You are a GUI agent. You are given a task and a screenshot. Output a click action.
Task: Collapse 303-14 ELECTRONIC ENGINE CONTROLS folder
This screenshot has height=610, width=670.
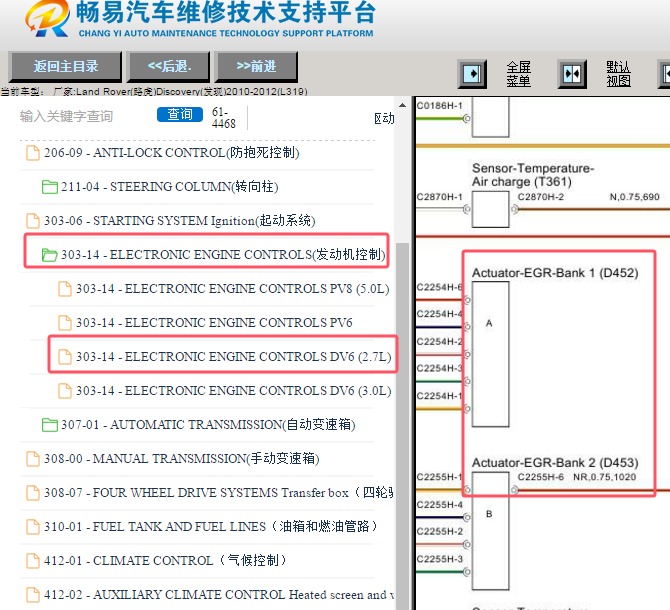click(223, 255)
